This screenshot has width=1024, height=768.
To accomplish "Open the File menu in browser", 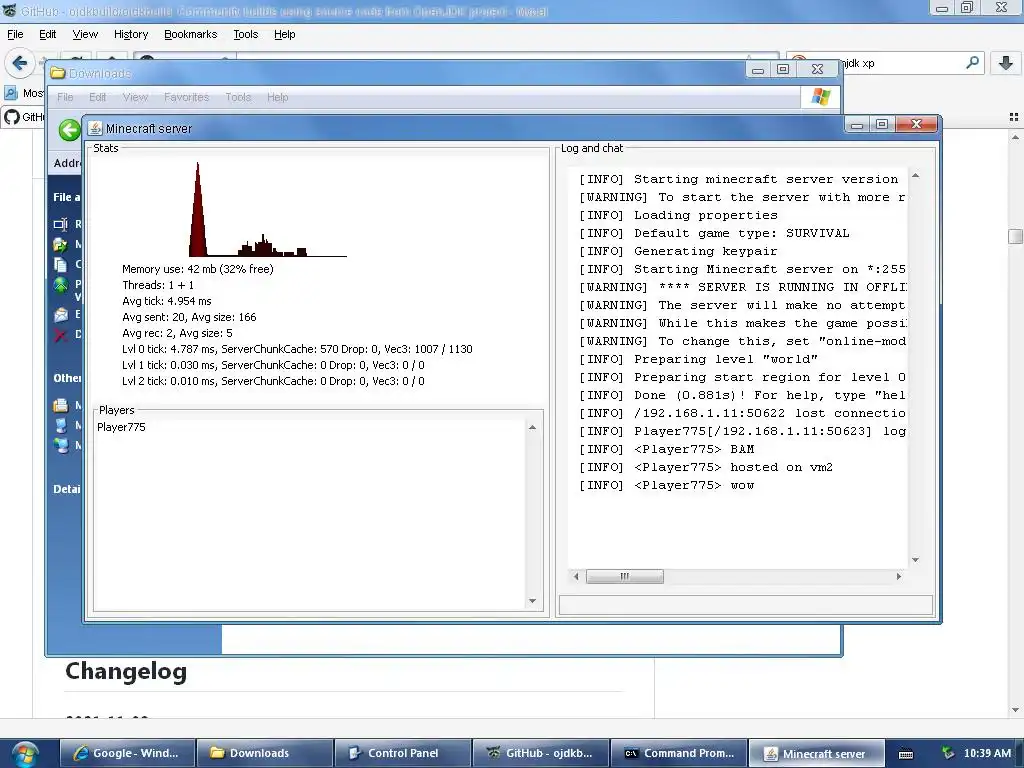I will pos(15,35).
